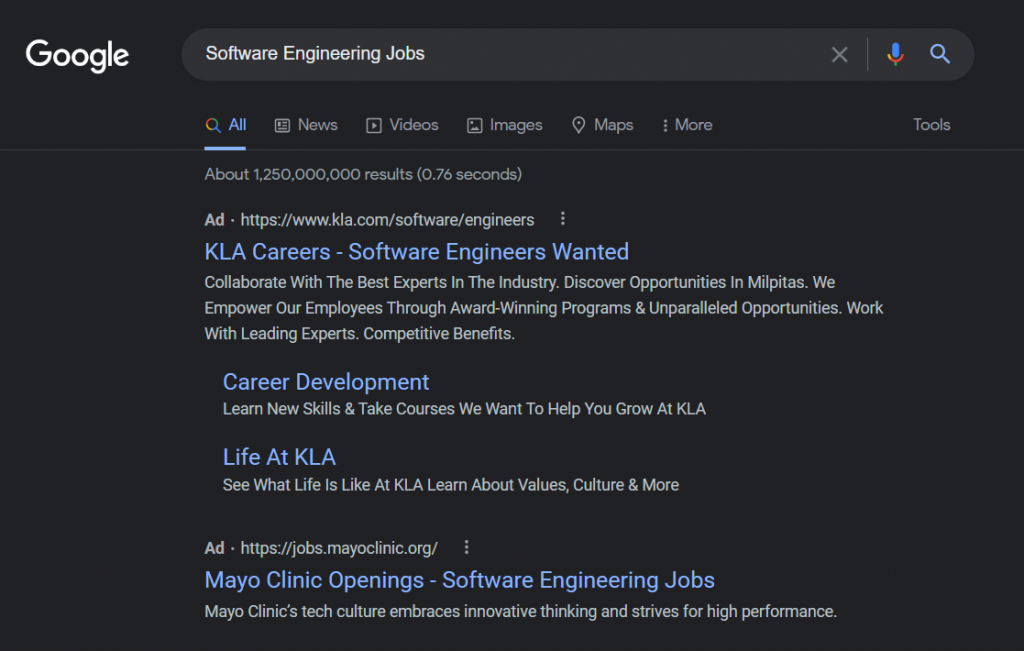Open the Career Development sitelink

tap(326, 382)
